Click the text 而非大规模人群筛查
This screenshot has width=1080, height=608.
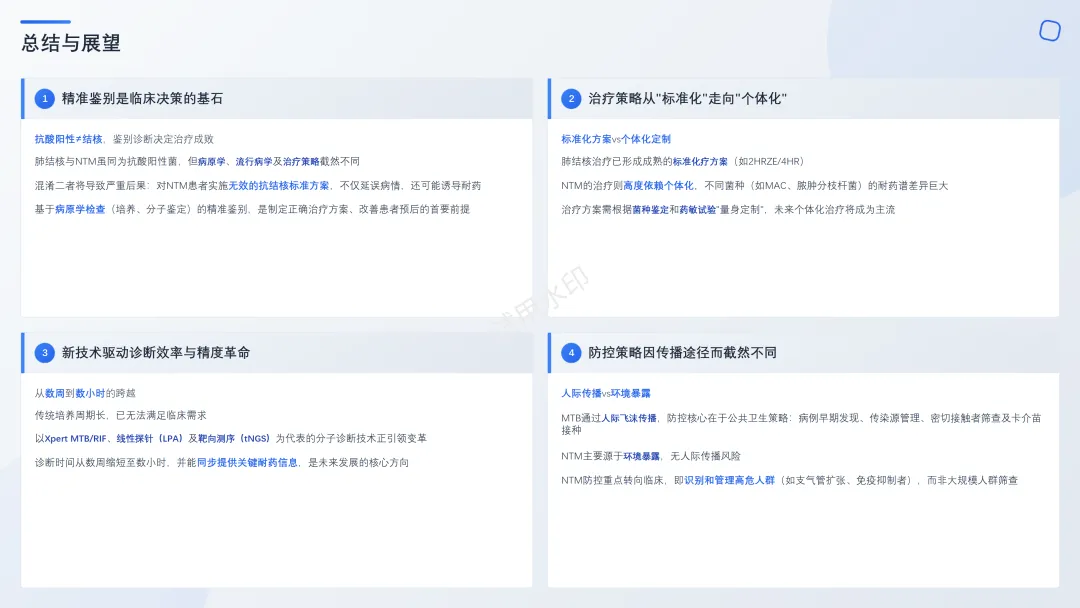pos(973,481)
